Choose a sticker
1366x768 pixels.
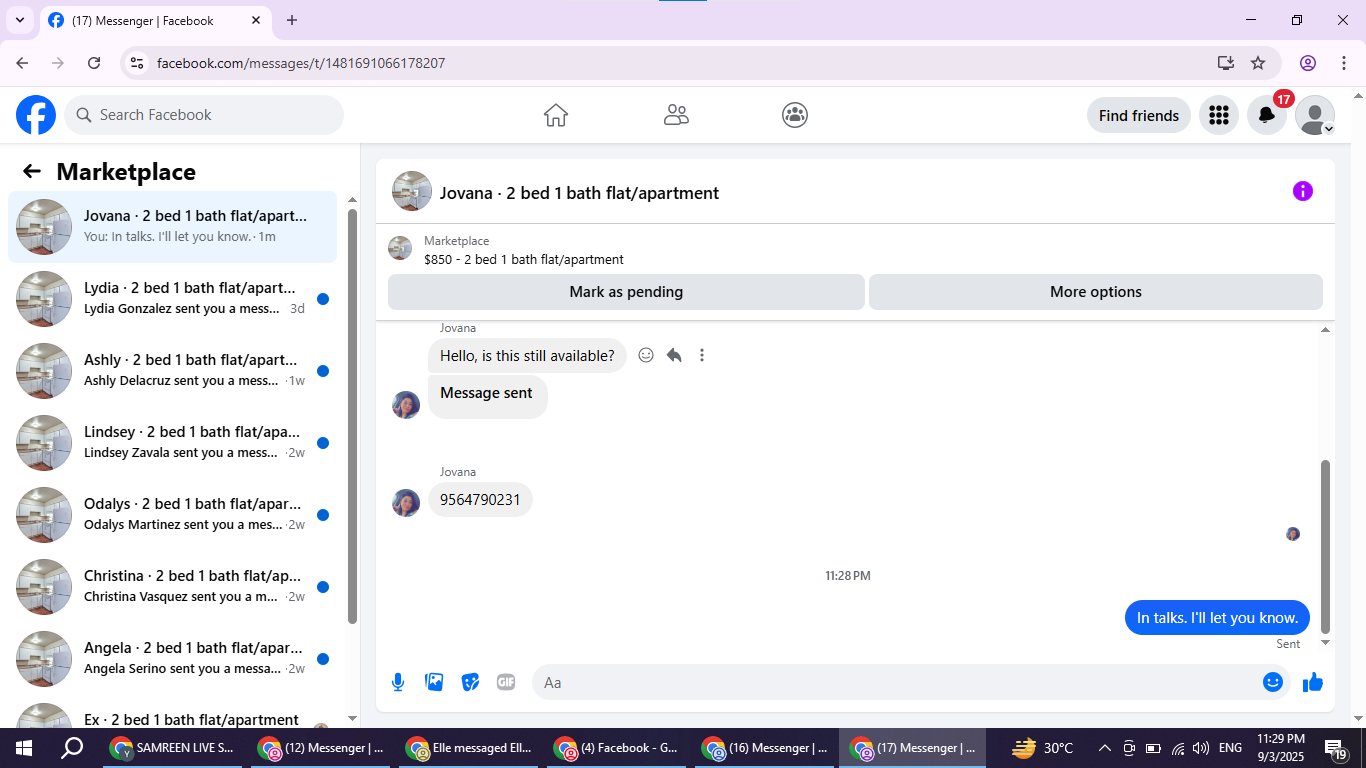470,682
